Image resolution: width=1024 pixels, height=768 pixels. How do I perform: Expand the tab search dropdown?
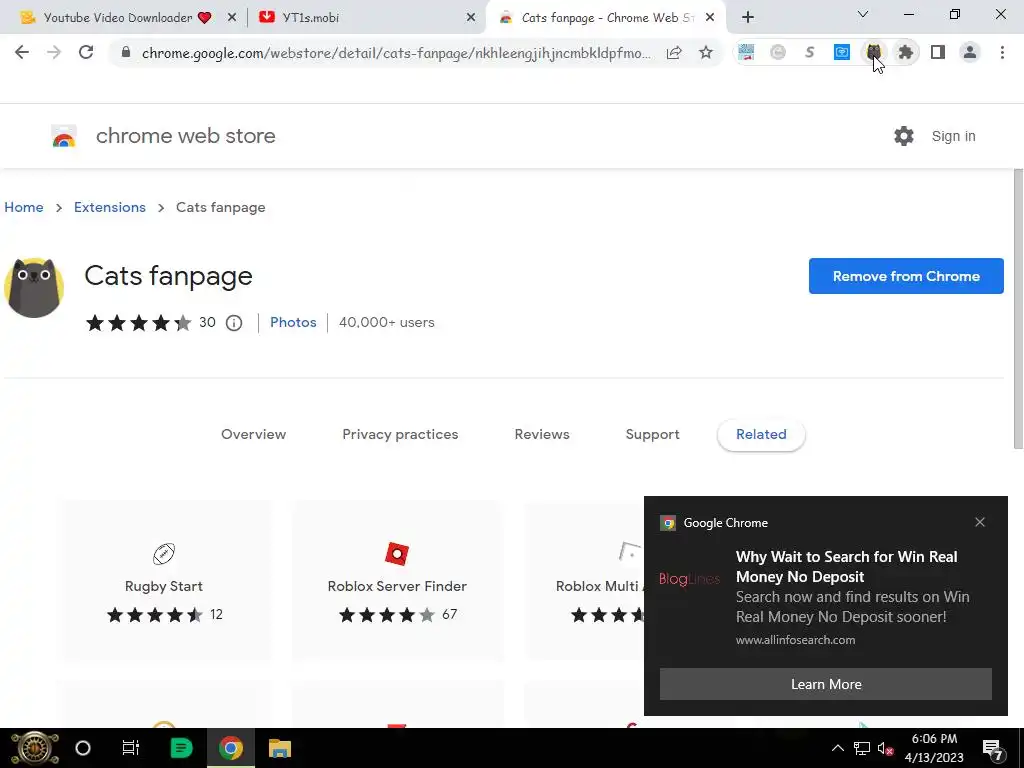click(x=863, y=14)
